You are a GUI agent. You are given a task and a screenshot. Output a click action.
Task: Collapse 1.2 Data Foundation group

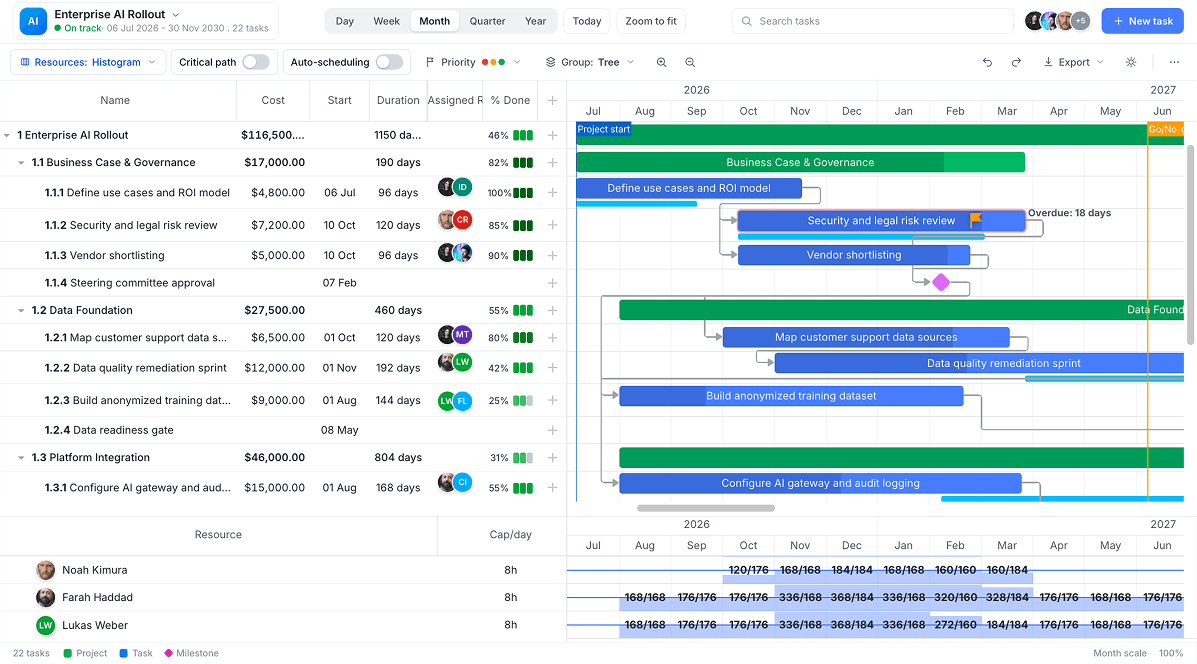pos(21,311)
